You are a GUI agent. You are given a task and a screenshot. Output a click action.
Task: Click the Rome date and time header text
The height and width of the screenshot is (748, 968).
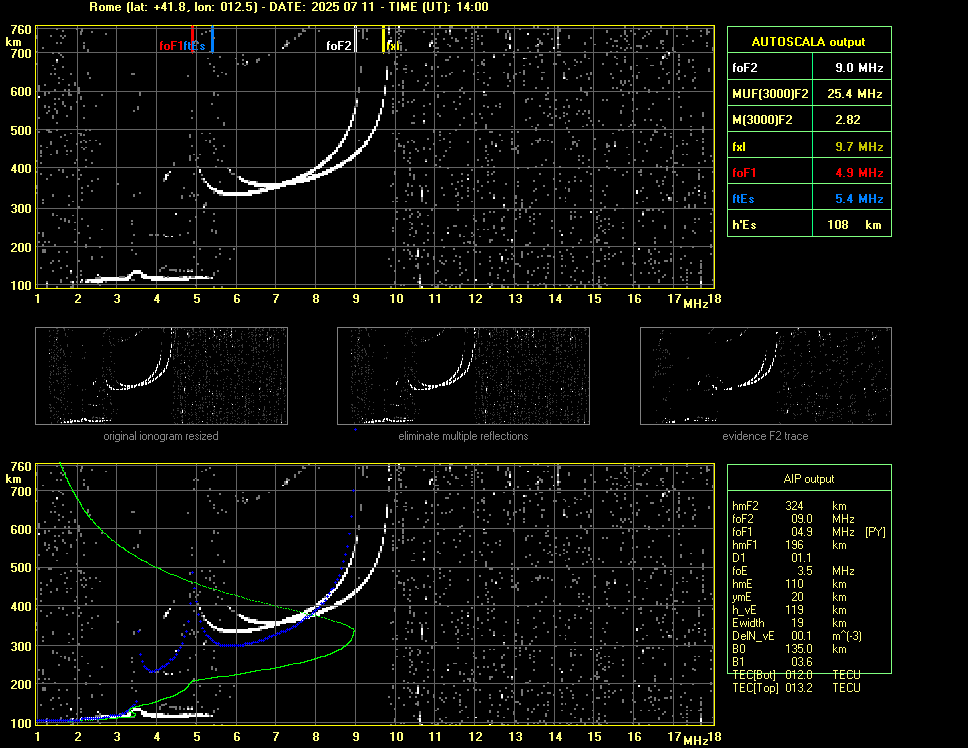point(289,7)
